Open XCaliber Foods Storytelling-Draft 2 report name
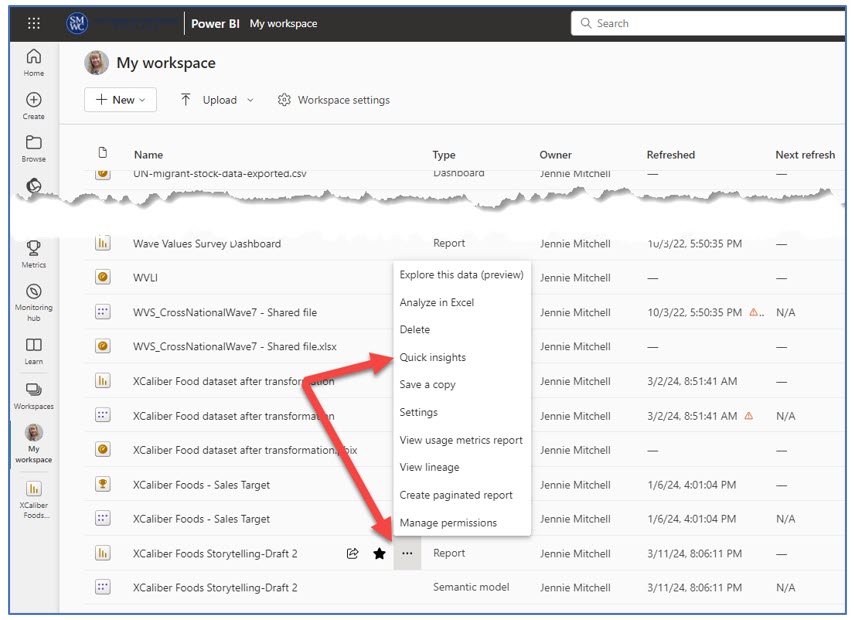 215,554
